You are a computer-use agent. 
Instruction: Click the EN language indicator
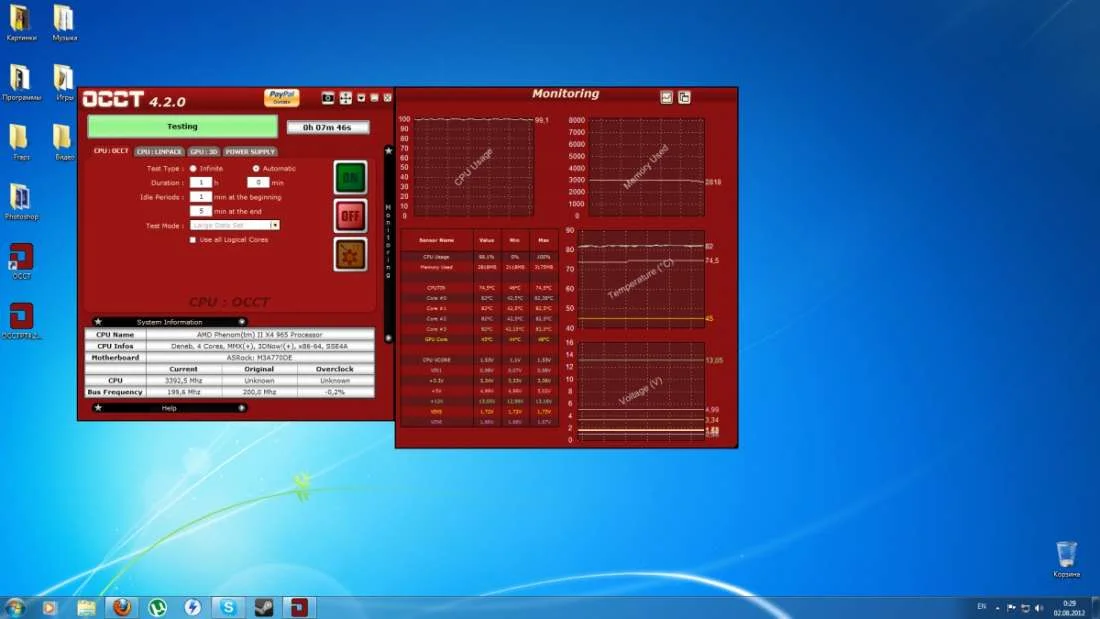(x=981, y=607)
